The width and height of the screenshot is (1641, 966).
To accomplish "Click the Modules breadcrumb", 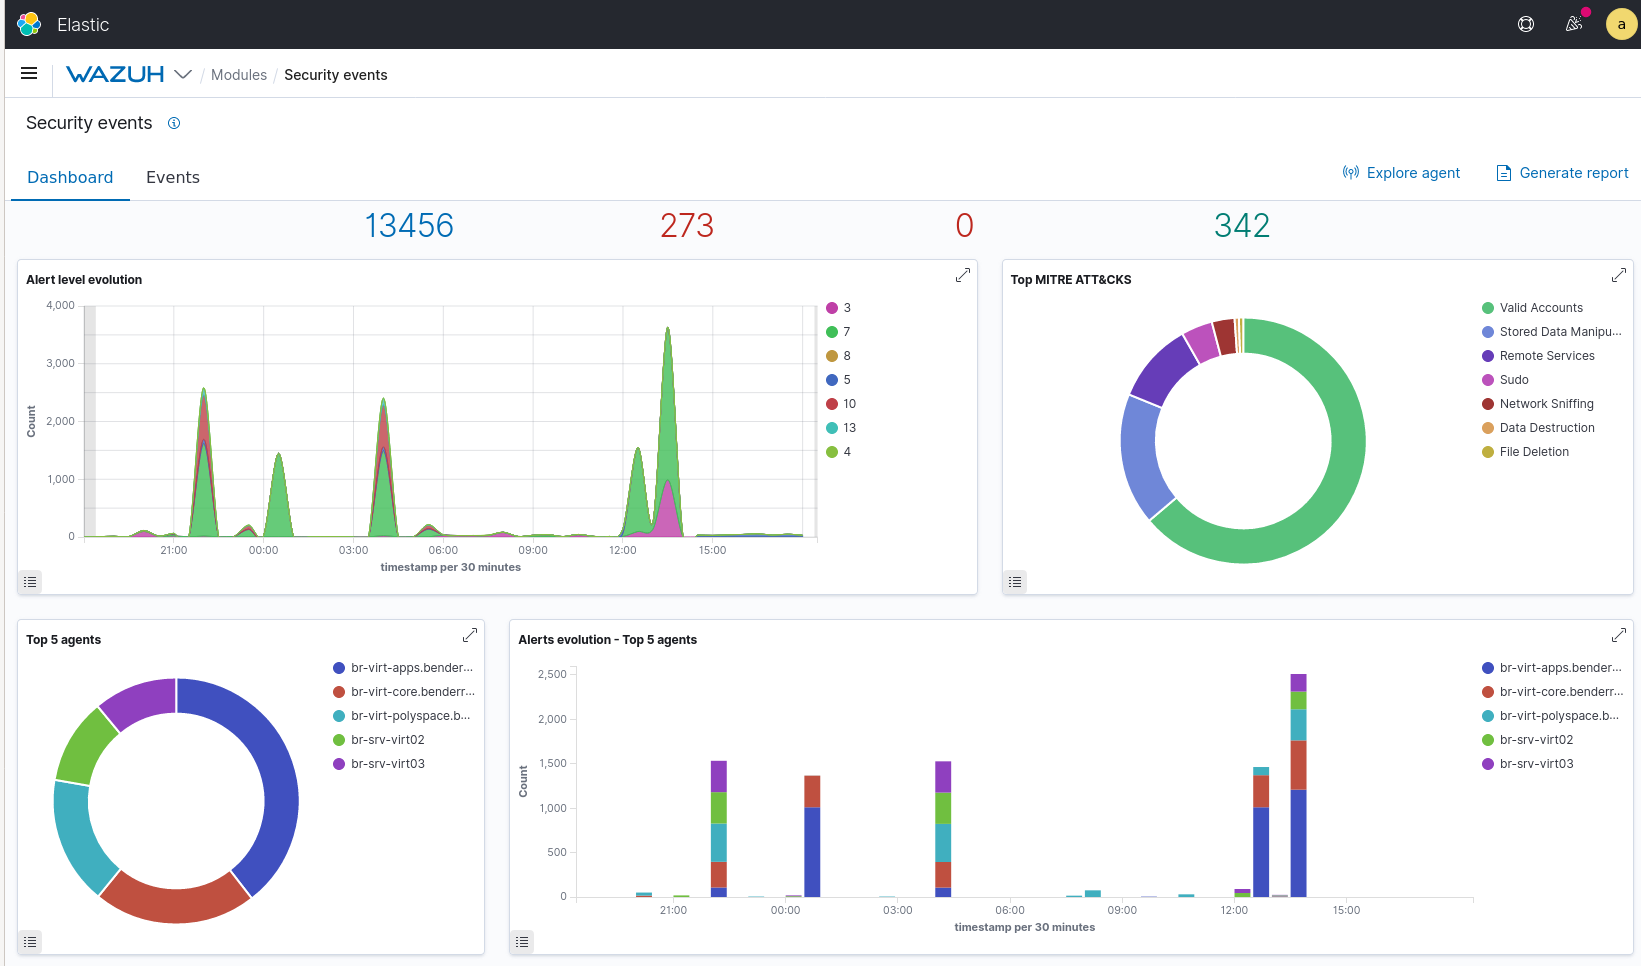I will (x=239, y=75).
